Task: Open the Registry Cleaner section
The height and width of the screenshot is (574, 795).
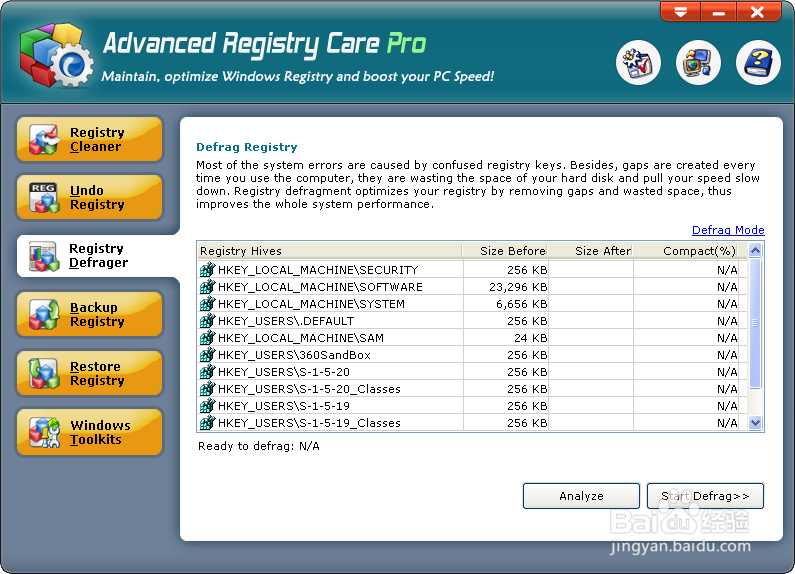Action: click(x=90, y=139)
